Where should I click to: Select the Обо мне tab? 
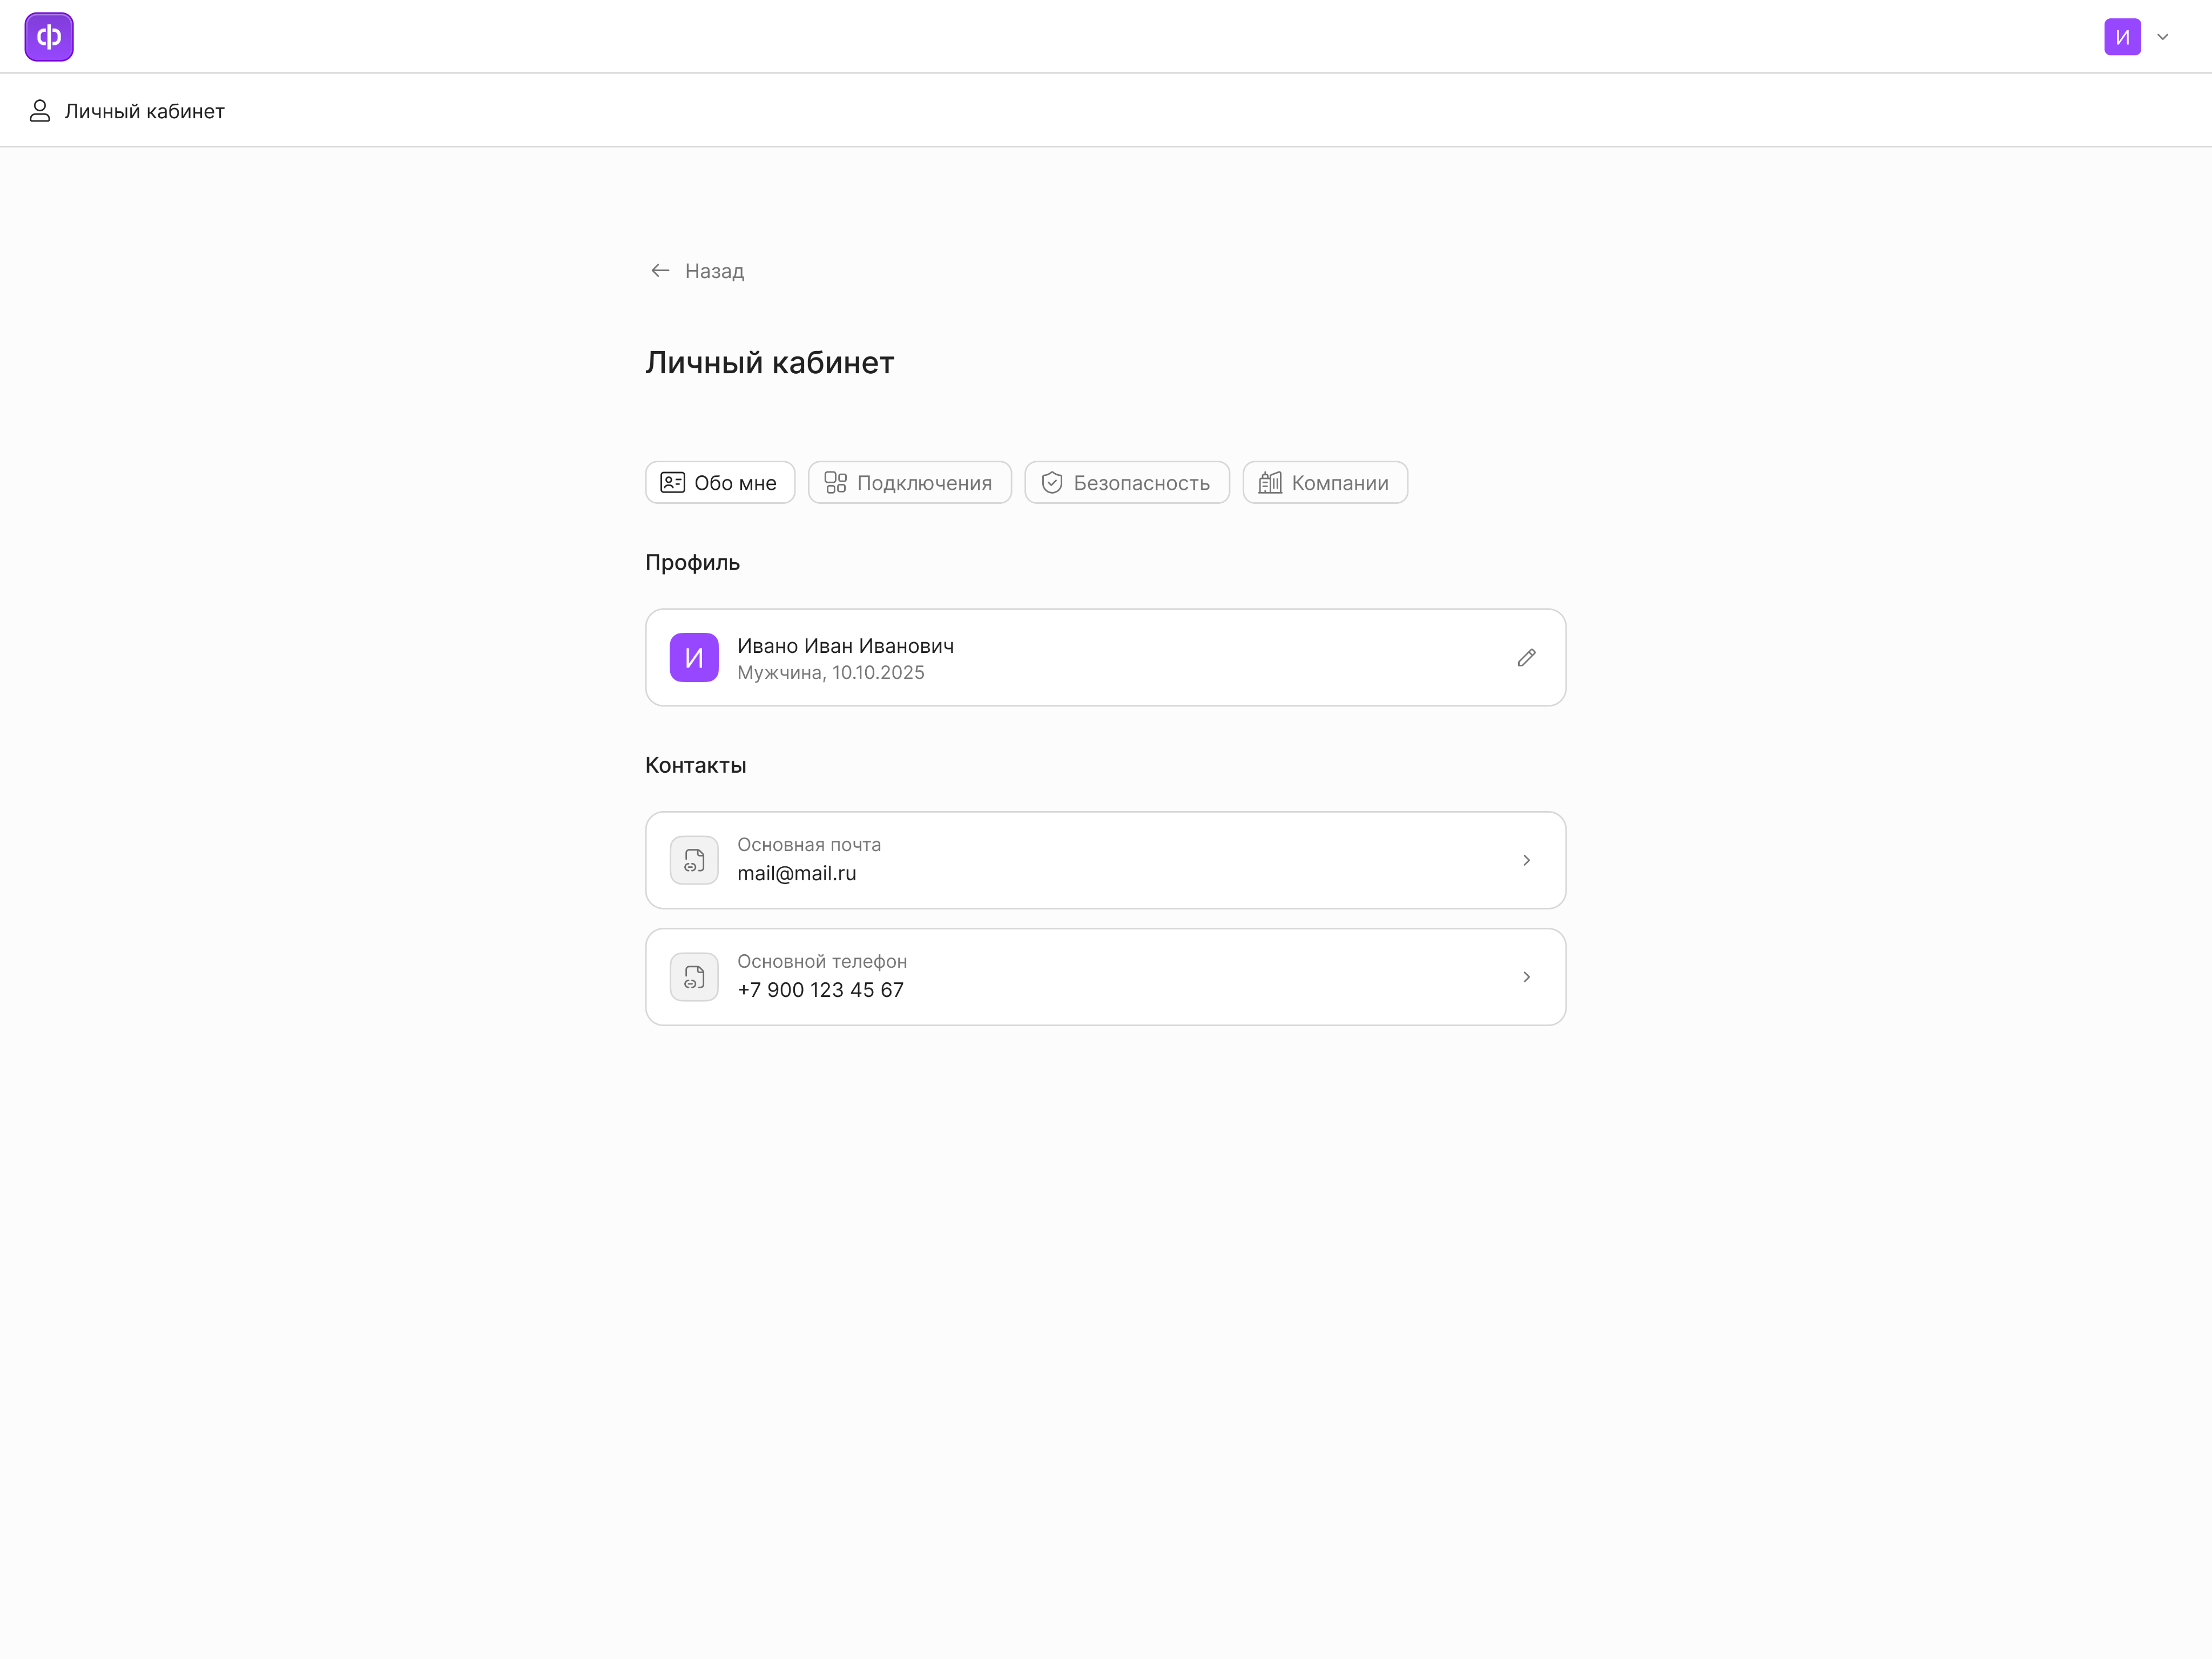click(x=720, y=483)
